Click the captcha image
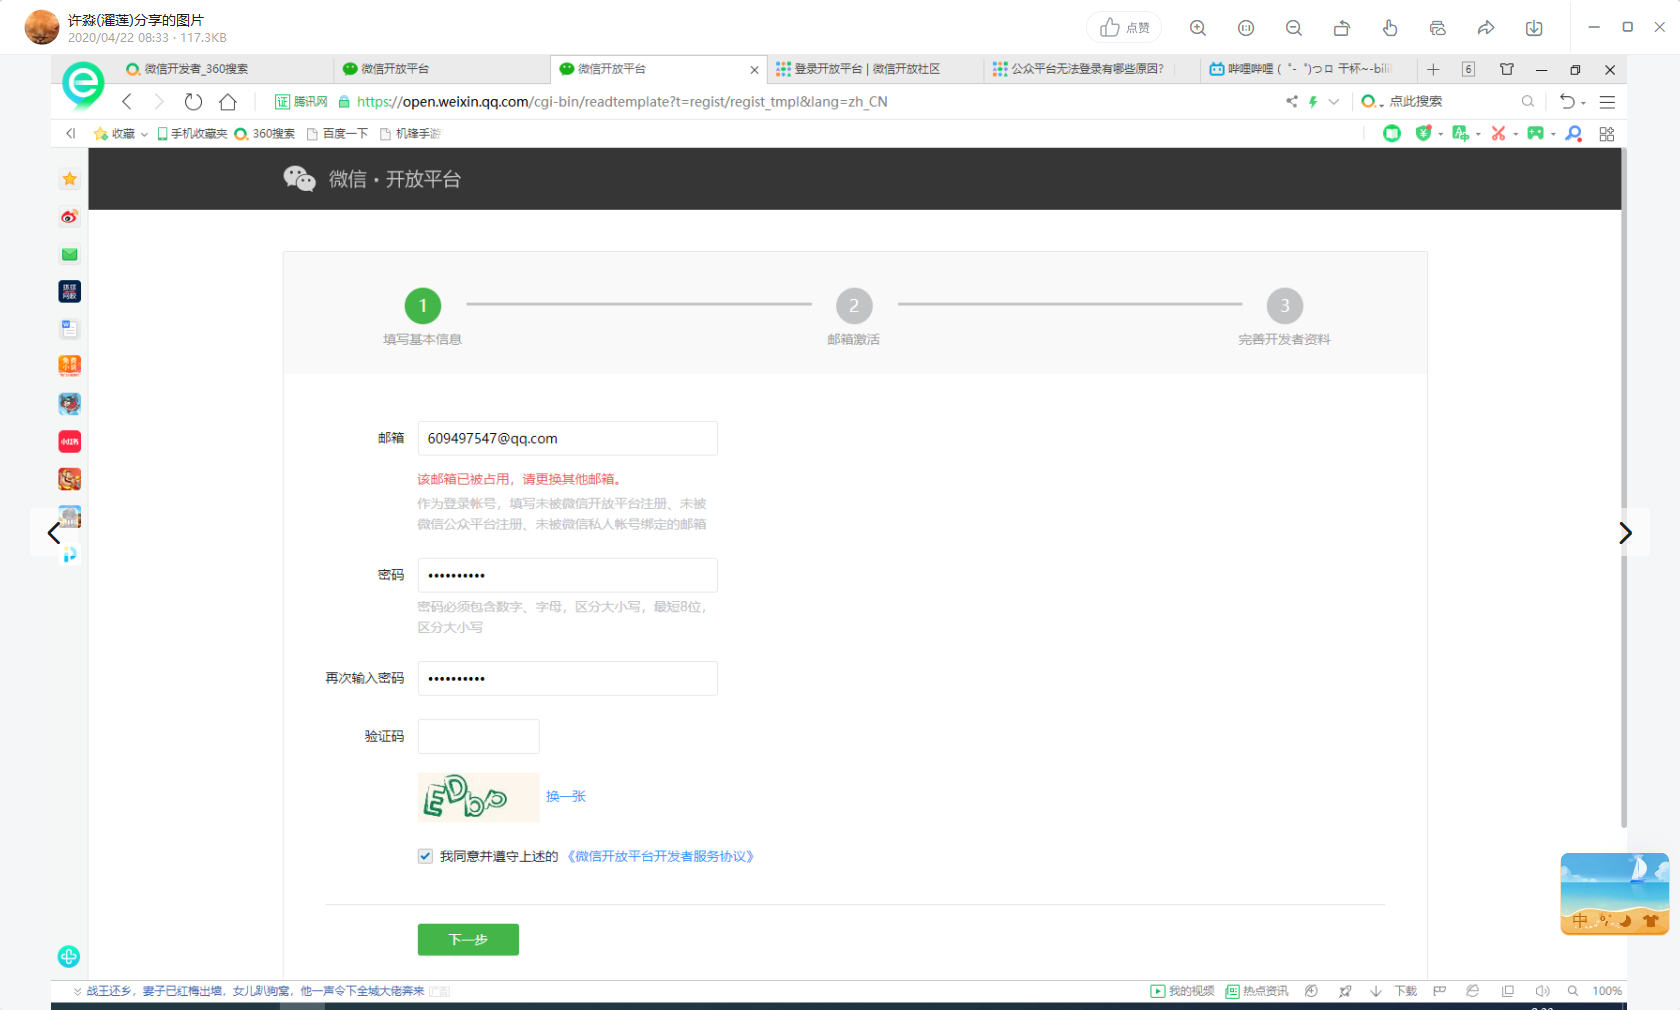This screenshot has width=1680, height=1010. click(478, 797)
